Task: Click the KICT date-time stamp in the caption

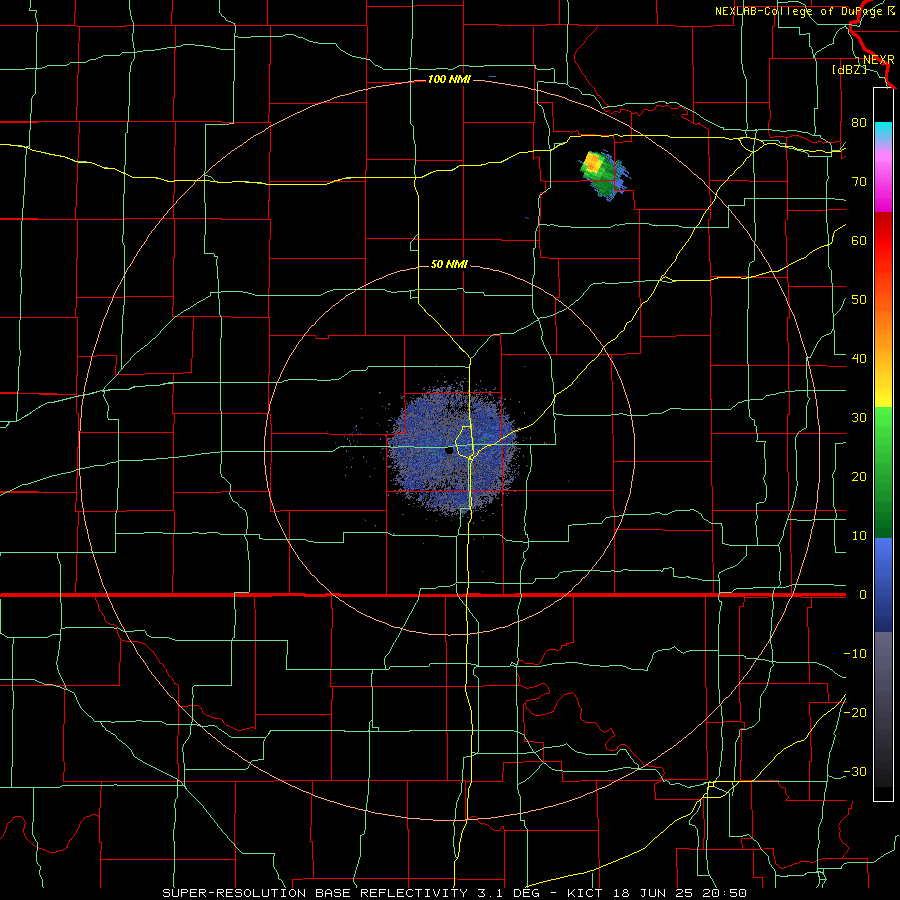Action: [x=657, y=893]
